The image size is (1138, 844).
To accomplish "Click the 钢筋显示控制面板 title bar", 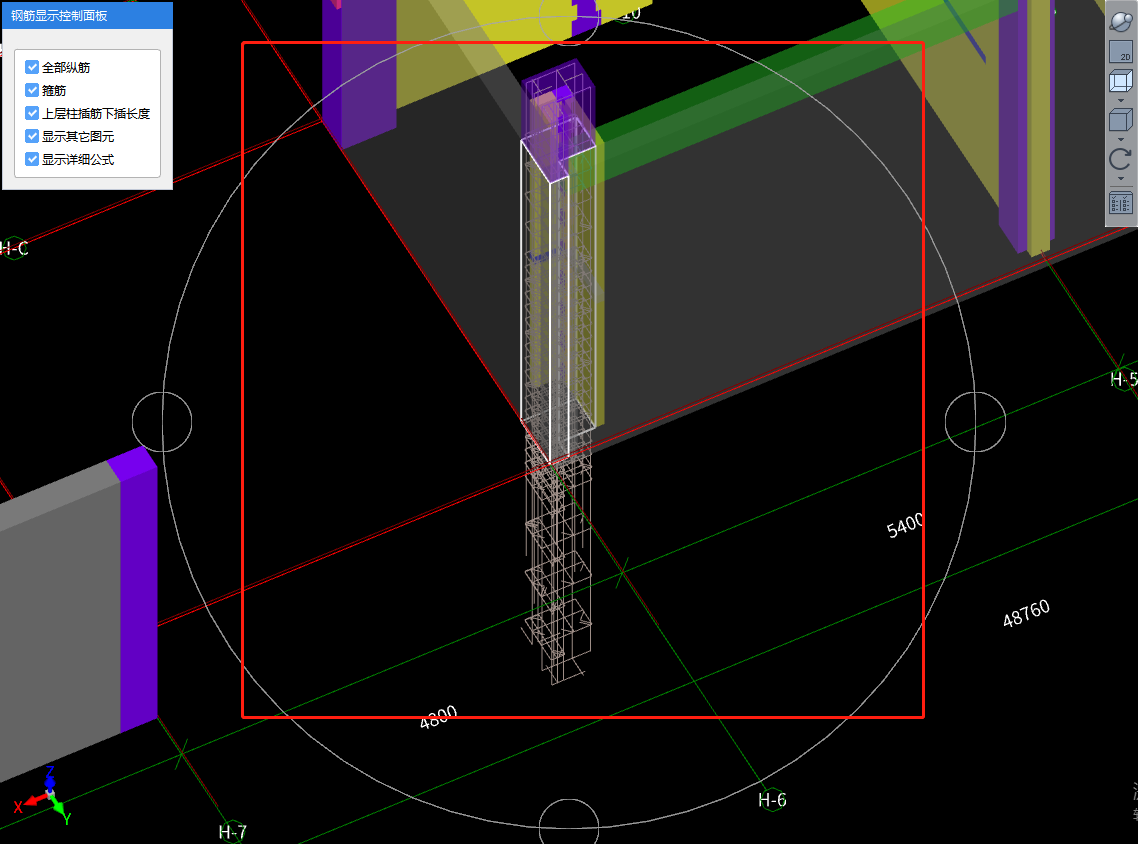I will (x=87, y=15).
